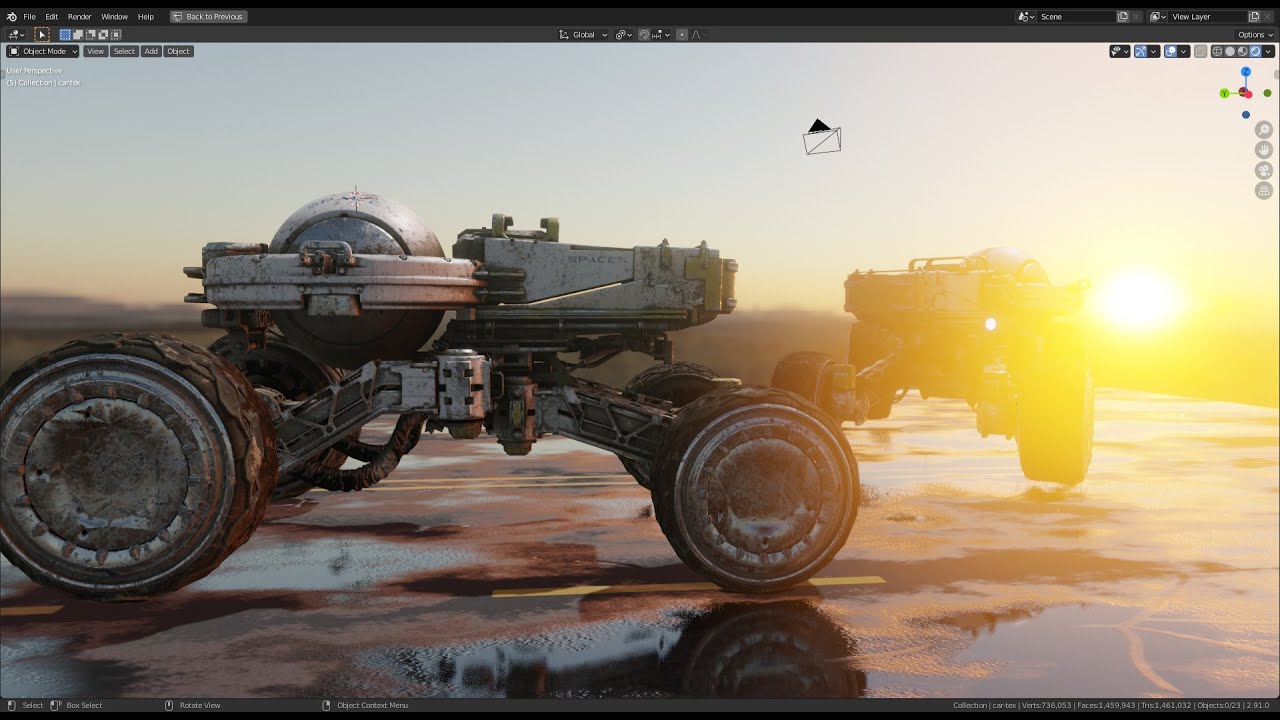Switch to Wireframe viewport shading
This screenshot has height=720, width=1280.
point(1217,51)
